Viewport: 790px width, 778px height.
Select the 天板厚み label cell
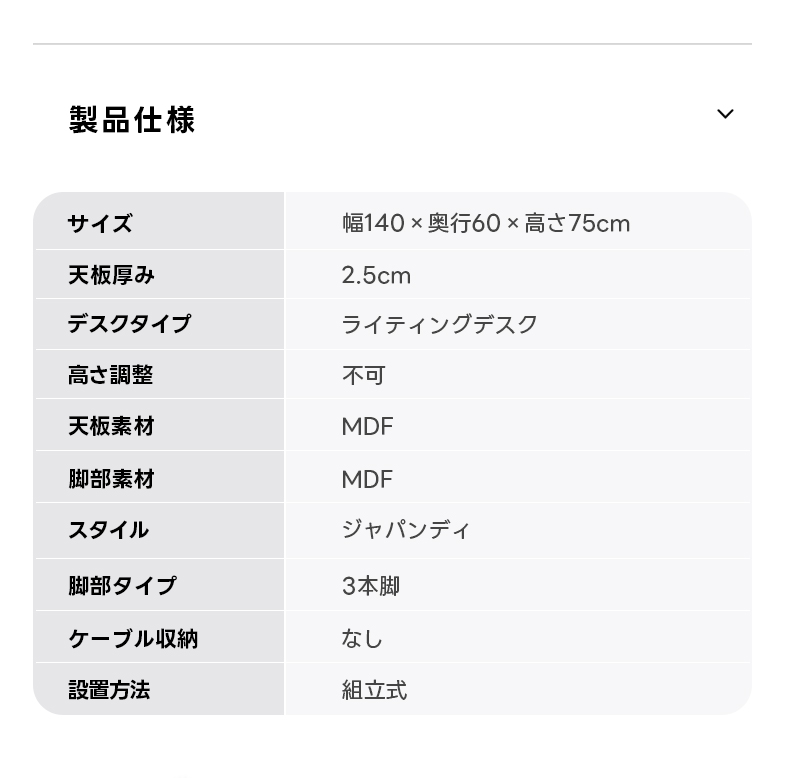[x=111, y=275]
